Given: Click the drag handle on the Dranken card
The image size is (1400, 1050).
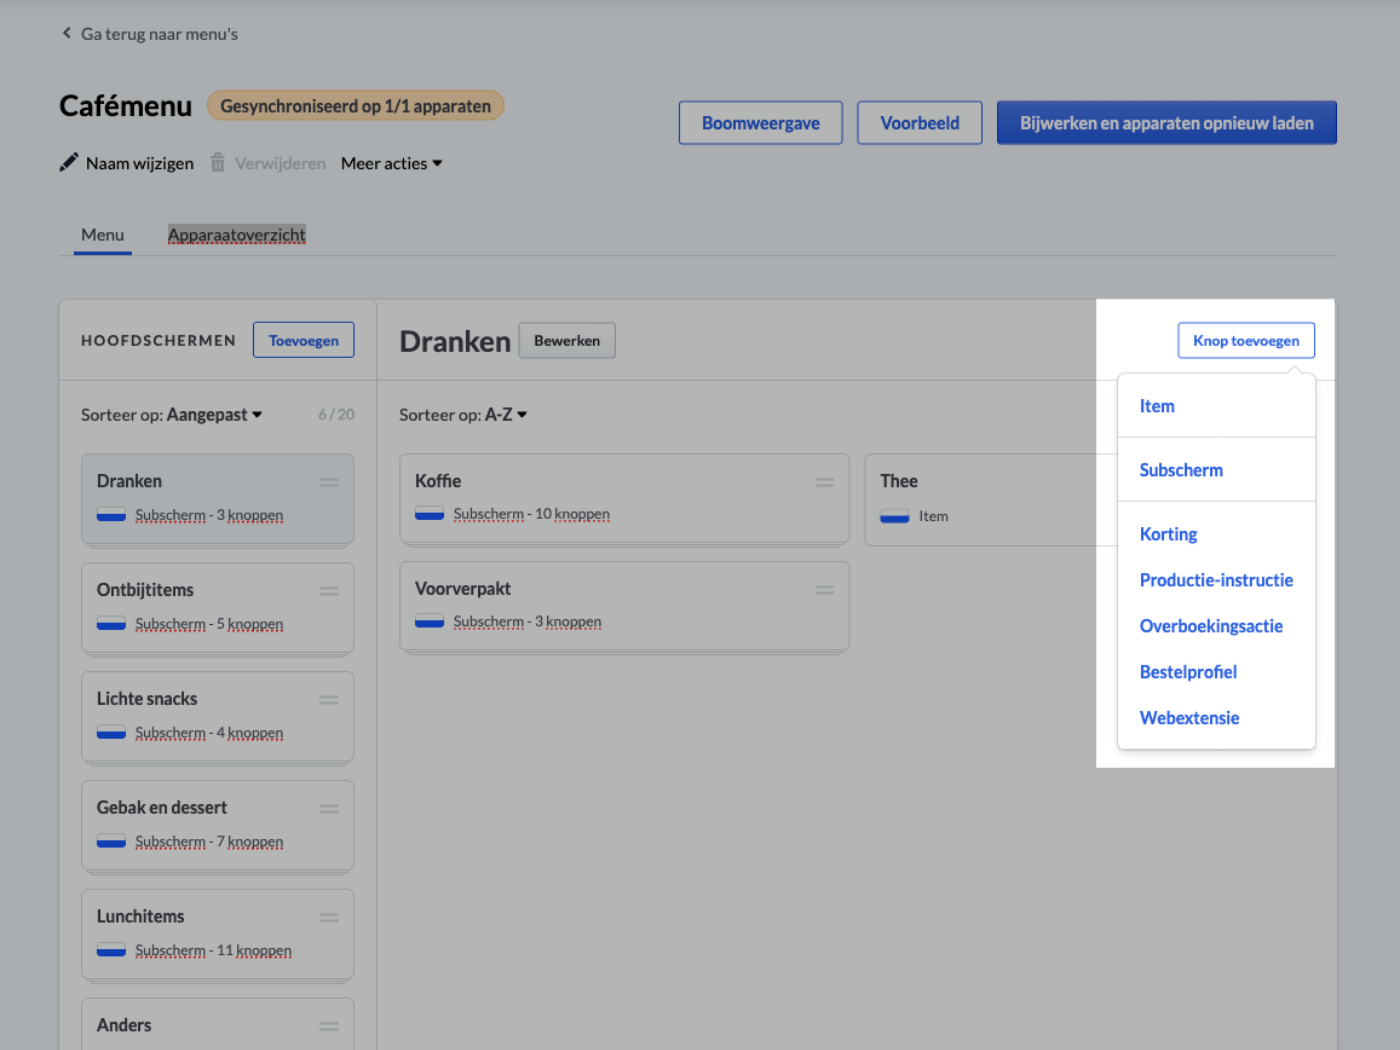Looking at the screenshot, I should tap(329, 482).
